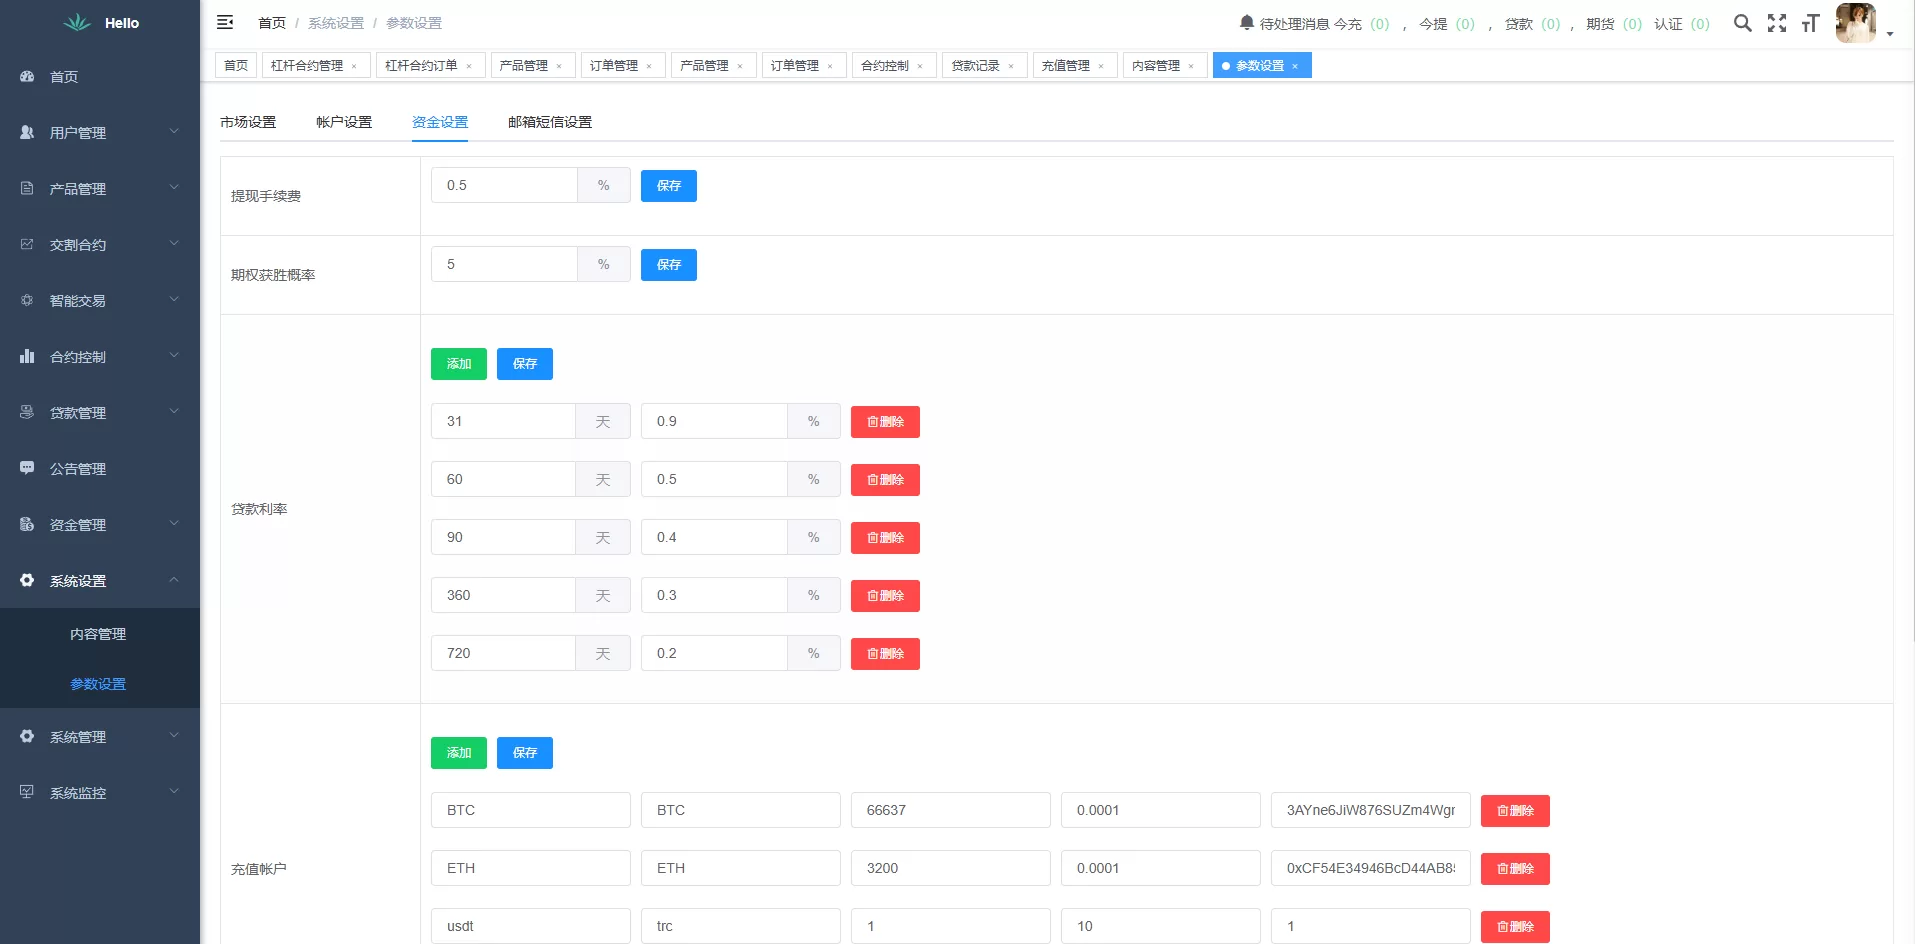
Task: Open the avatar dropdown caret
Action: pos(1890,34)
